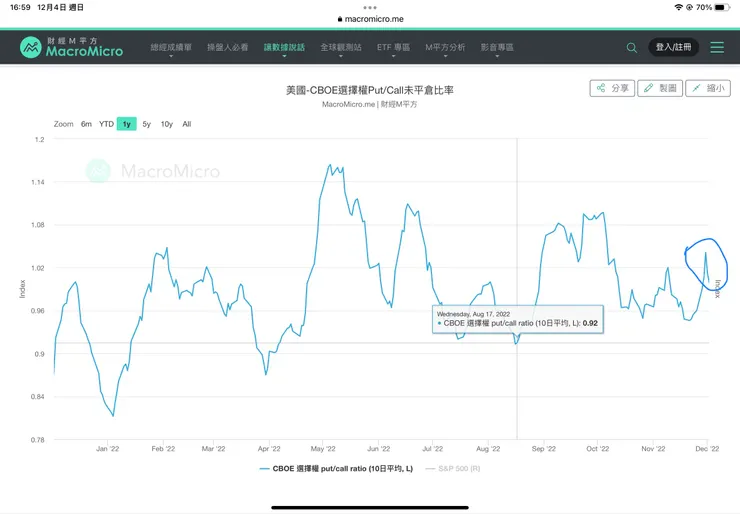Image resolution: width=740 pixels, height=514 pixels.
Task: Expand the ETF 專區 menu
Action: click(x=393, y=48)
